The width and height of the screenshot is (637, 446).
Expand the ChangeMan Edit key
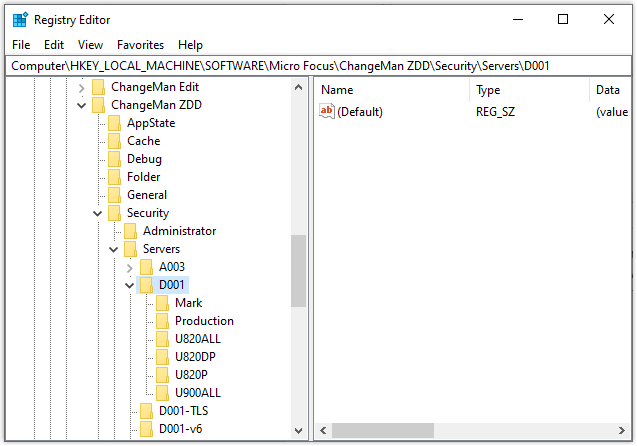(82, 88)
